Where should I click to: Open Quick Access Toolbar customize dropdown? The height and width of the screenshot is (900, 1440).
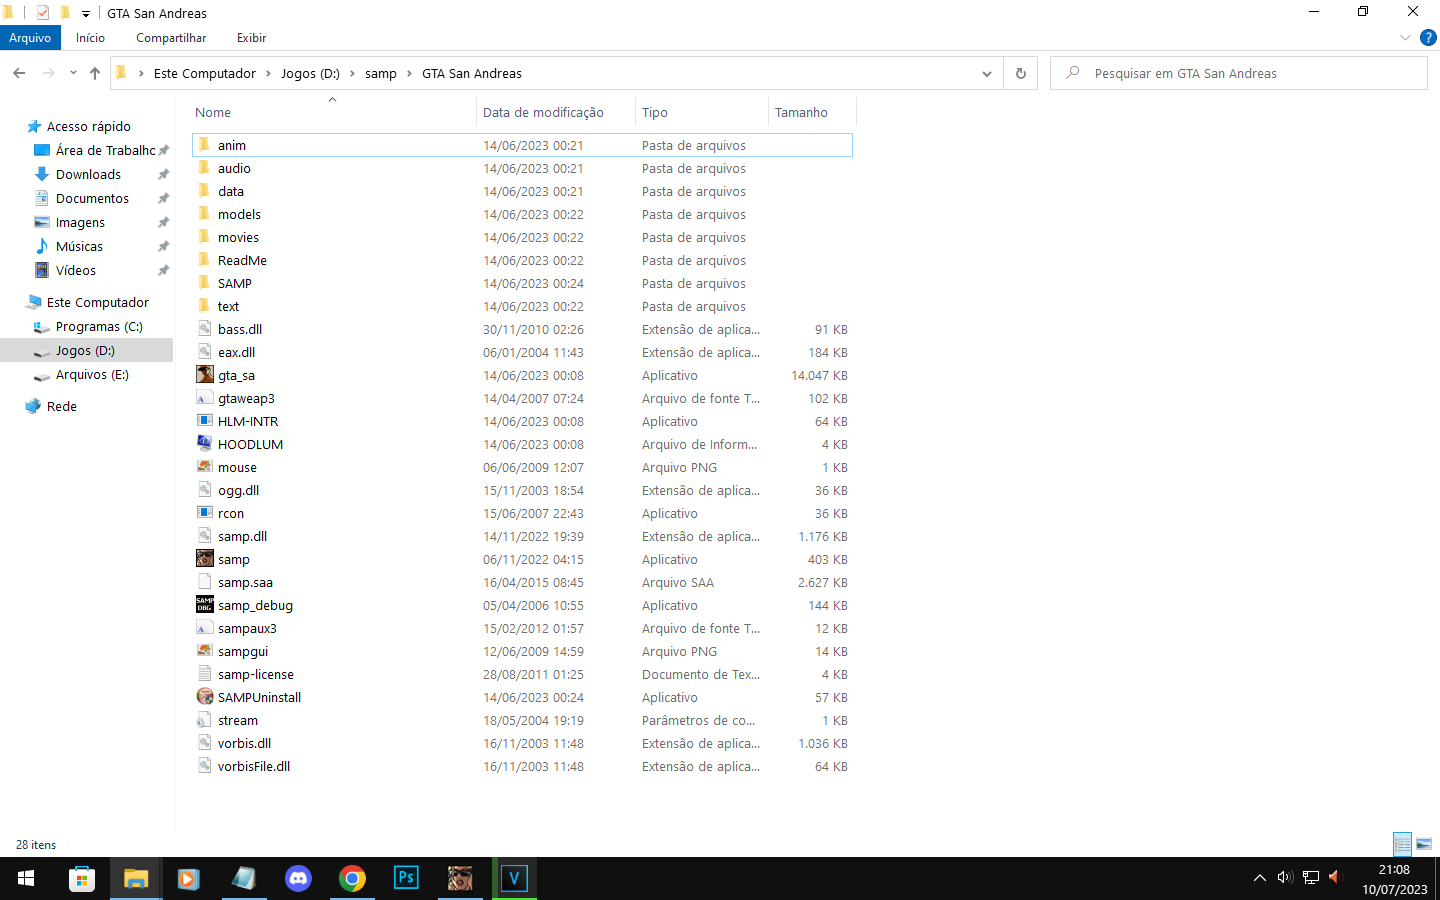click(x=86, y=14)
